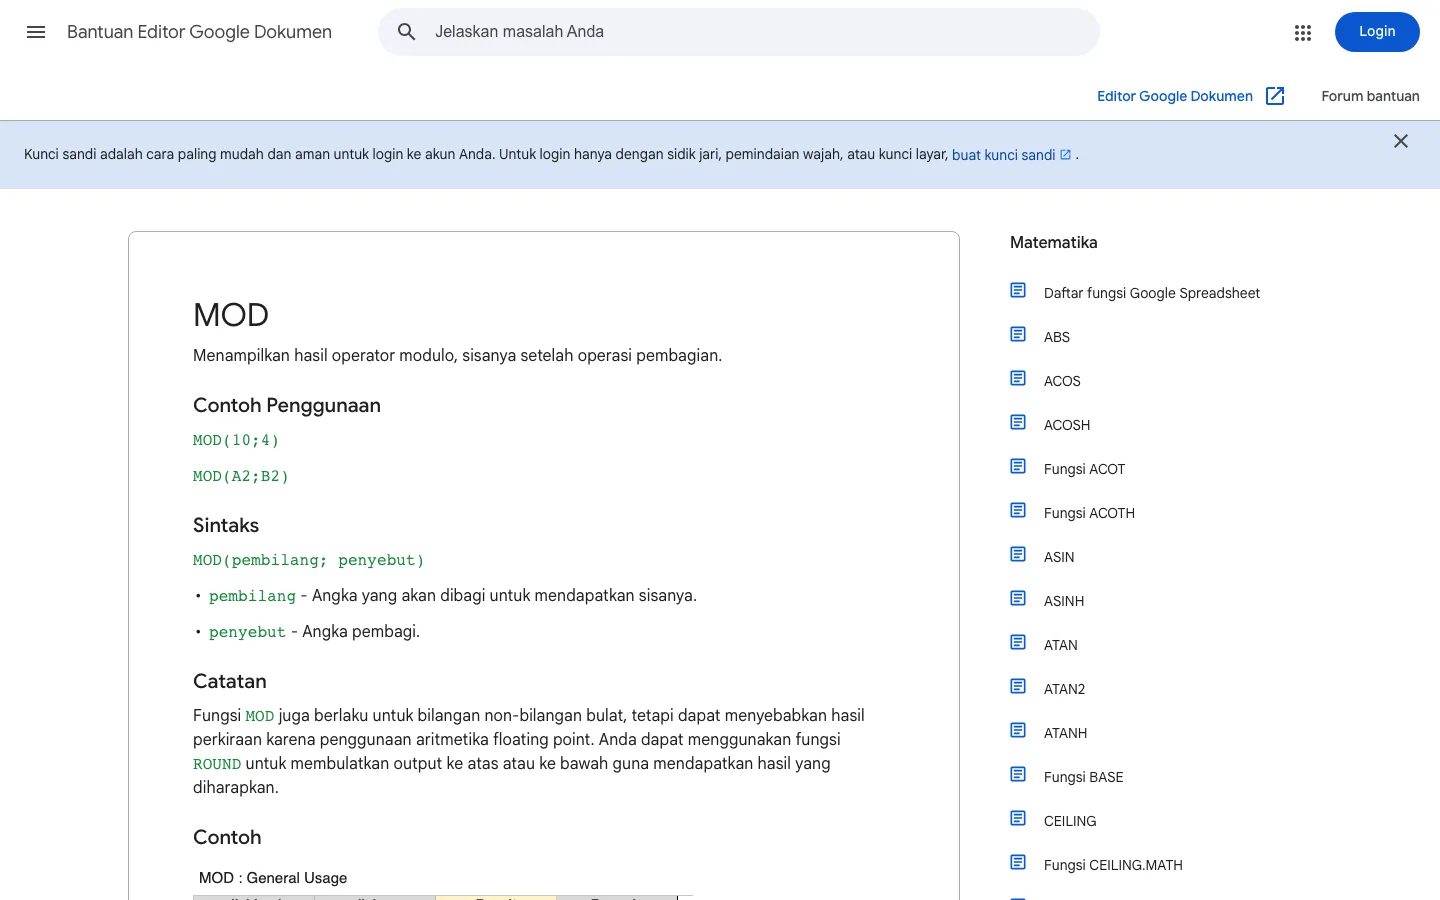1440x900 pixels.
Task: Click the document icon beside ACOS
Action: tap(1018, 379)
